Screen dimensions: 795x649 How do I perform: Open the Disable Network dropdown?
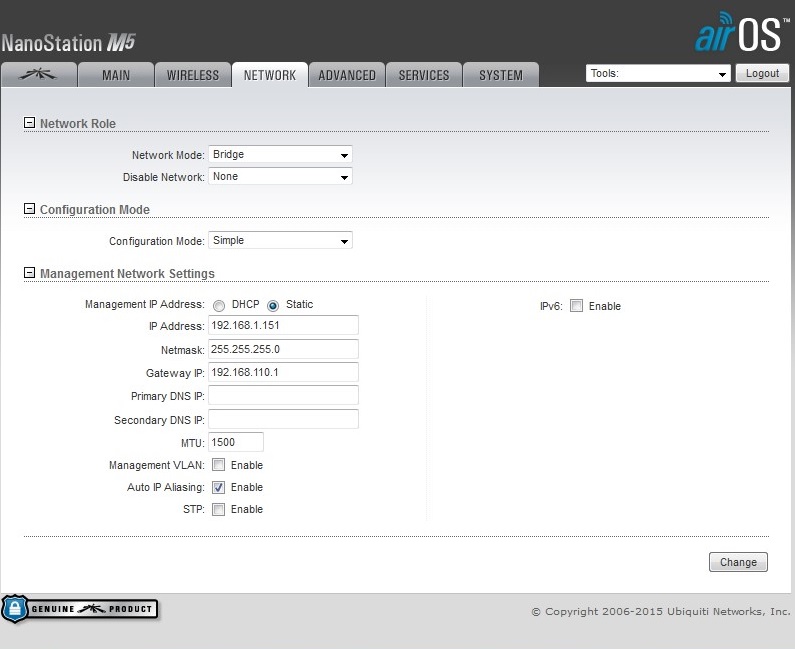coord(280,176)
